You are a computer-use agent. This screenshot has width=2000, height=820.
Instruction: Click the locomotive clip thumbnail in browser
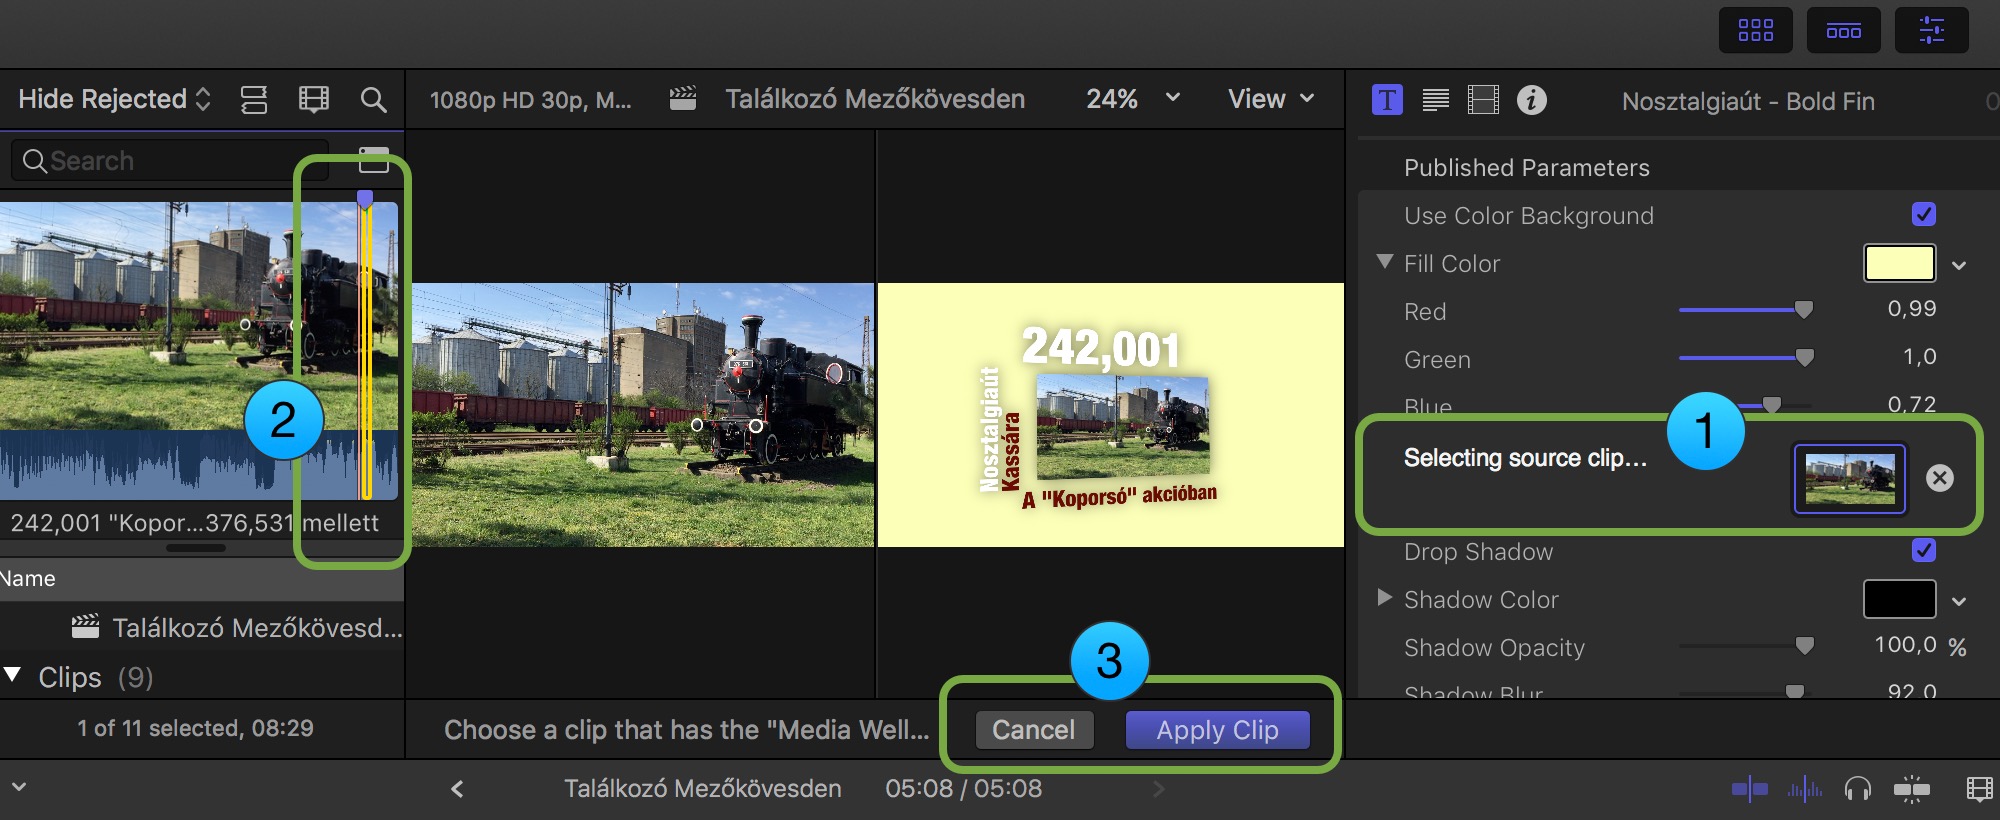[x=199, y=351]
